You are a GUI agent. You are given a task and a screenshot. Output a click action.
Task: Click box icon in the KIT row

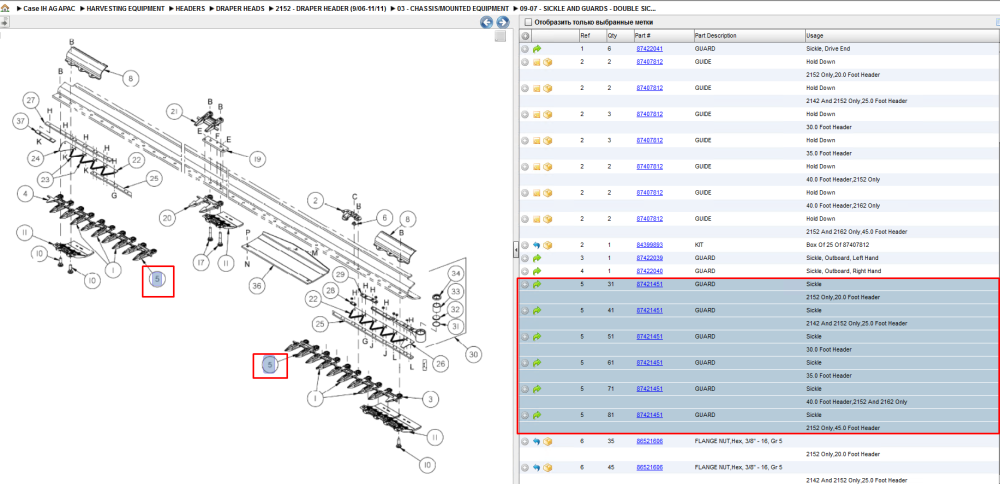click(547, 245)
